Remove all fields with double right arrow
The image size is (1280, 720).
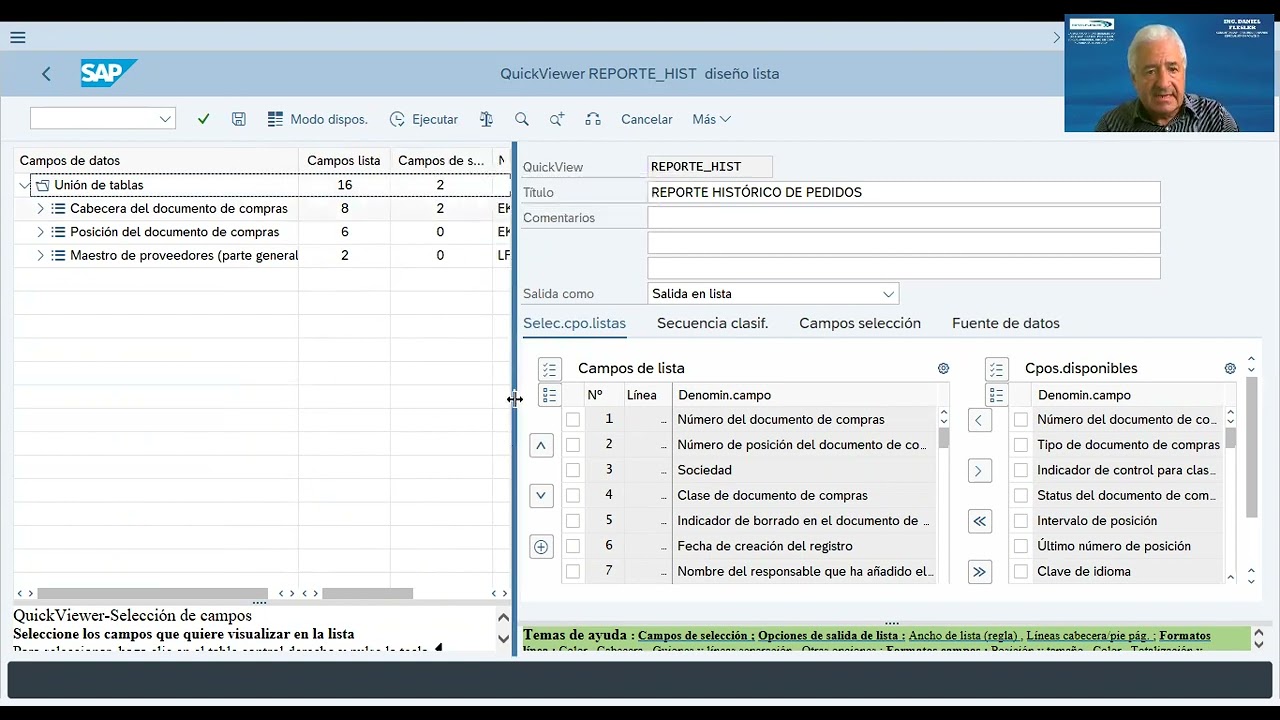point(979,572)
